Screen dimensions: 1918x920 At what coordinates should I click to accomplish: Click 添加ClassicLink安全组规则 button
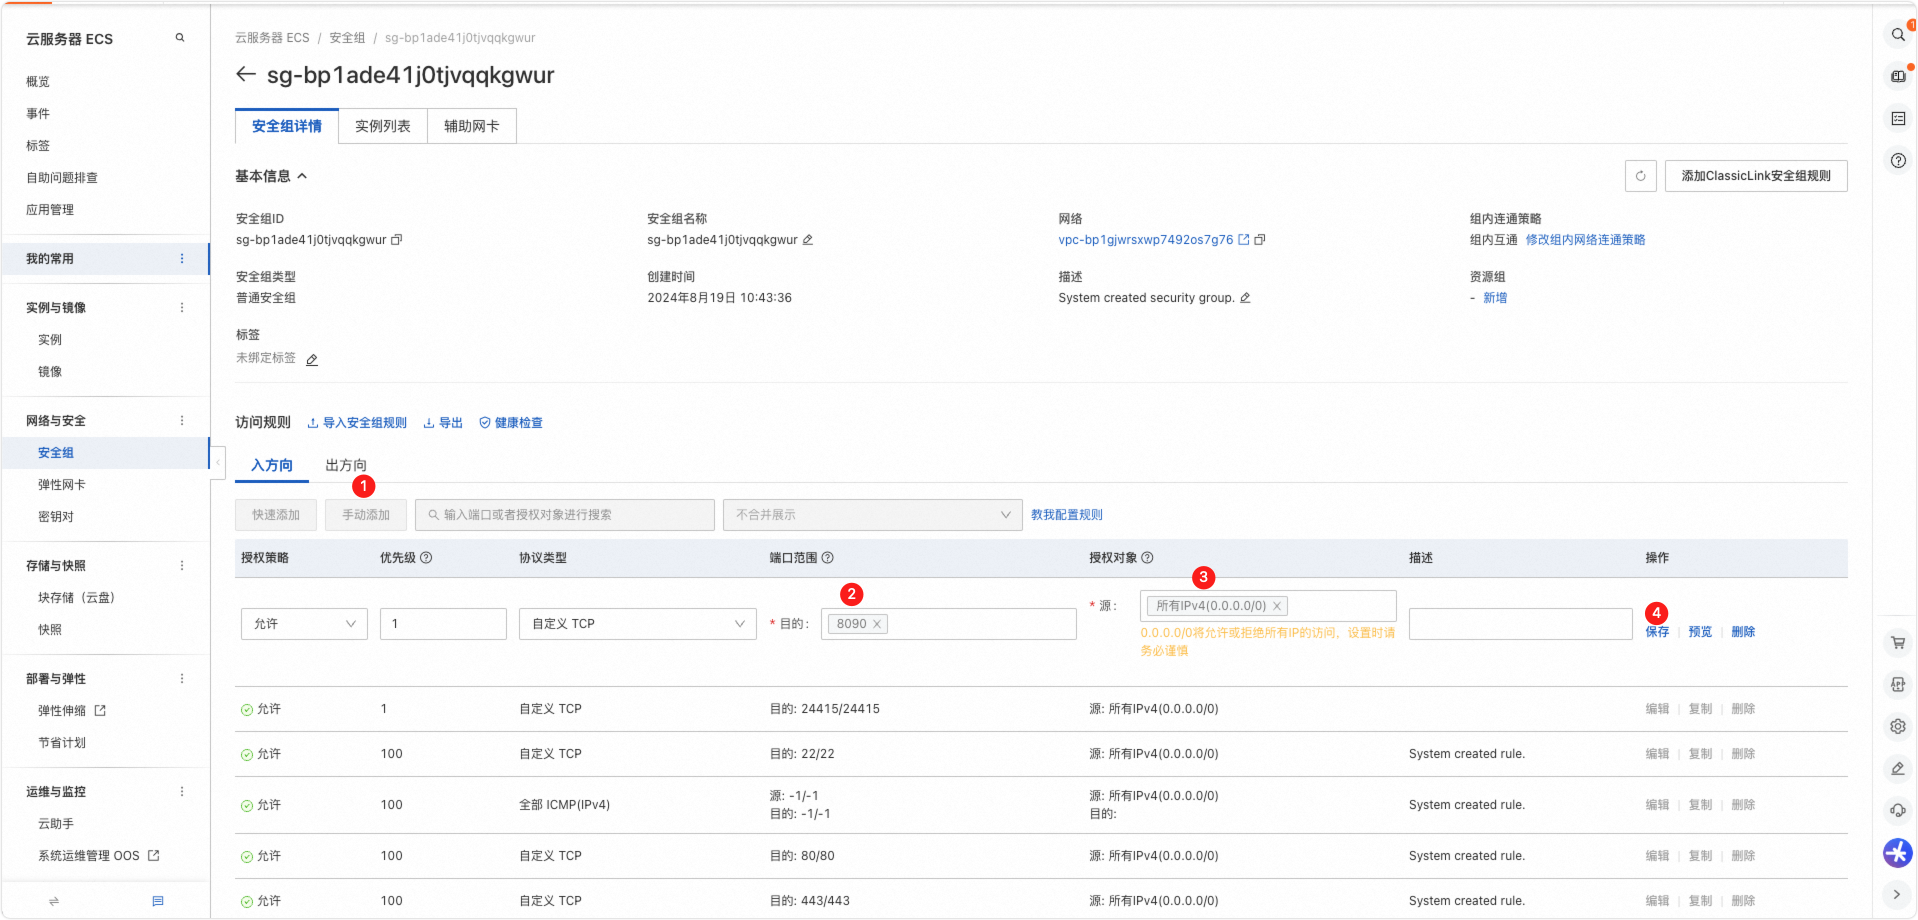[1756, 176]
